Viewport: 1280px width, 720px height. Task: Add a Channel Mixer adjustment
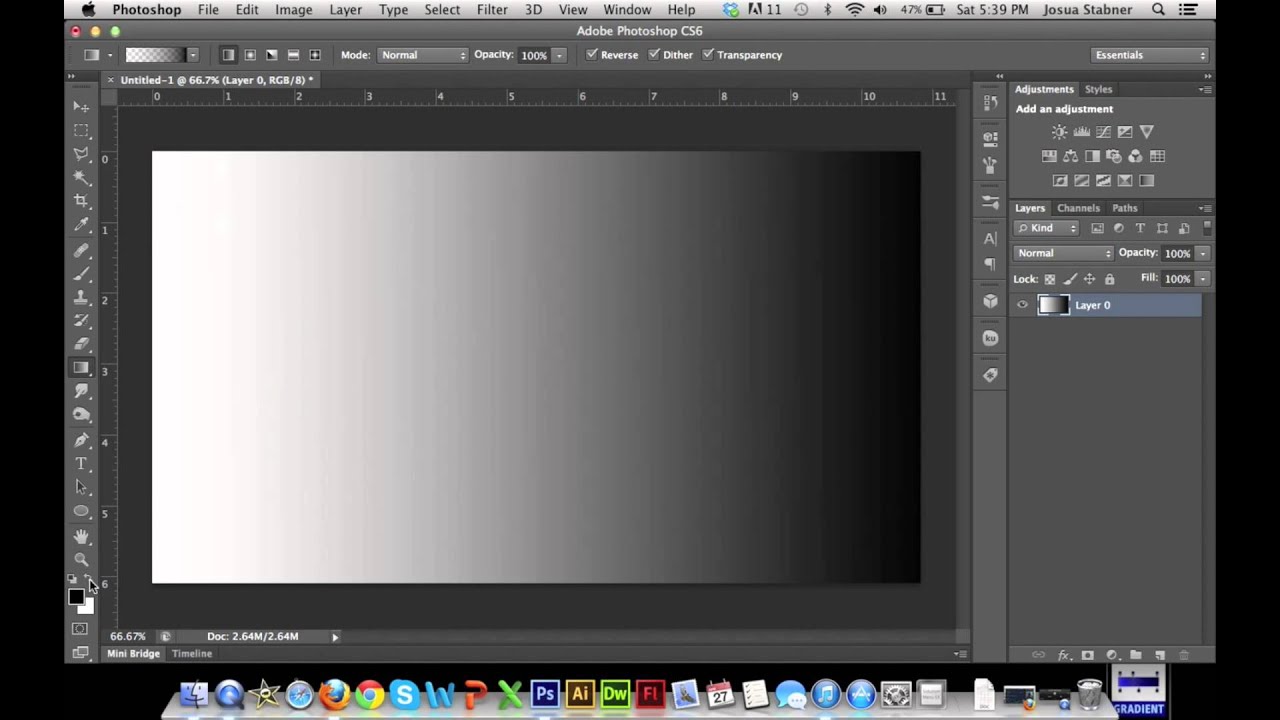1135,156
